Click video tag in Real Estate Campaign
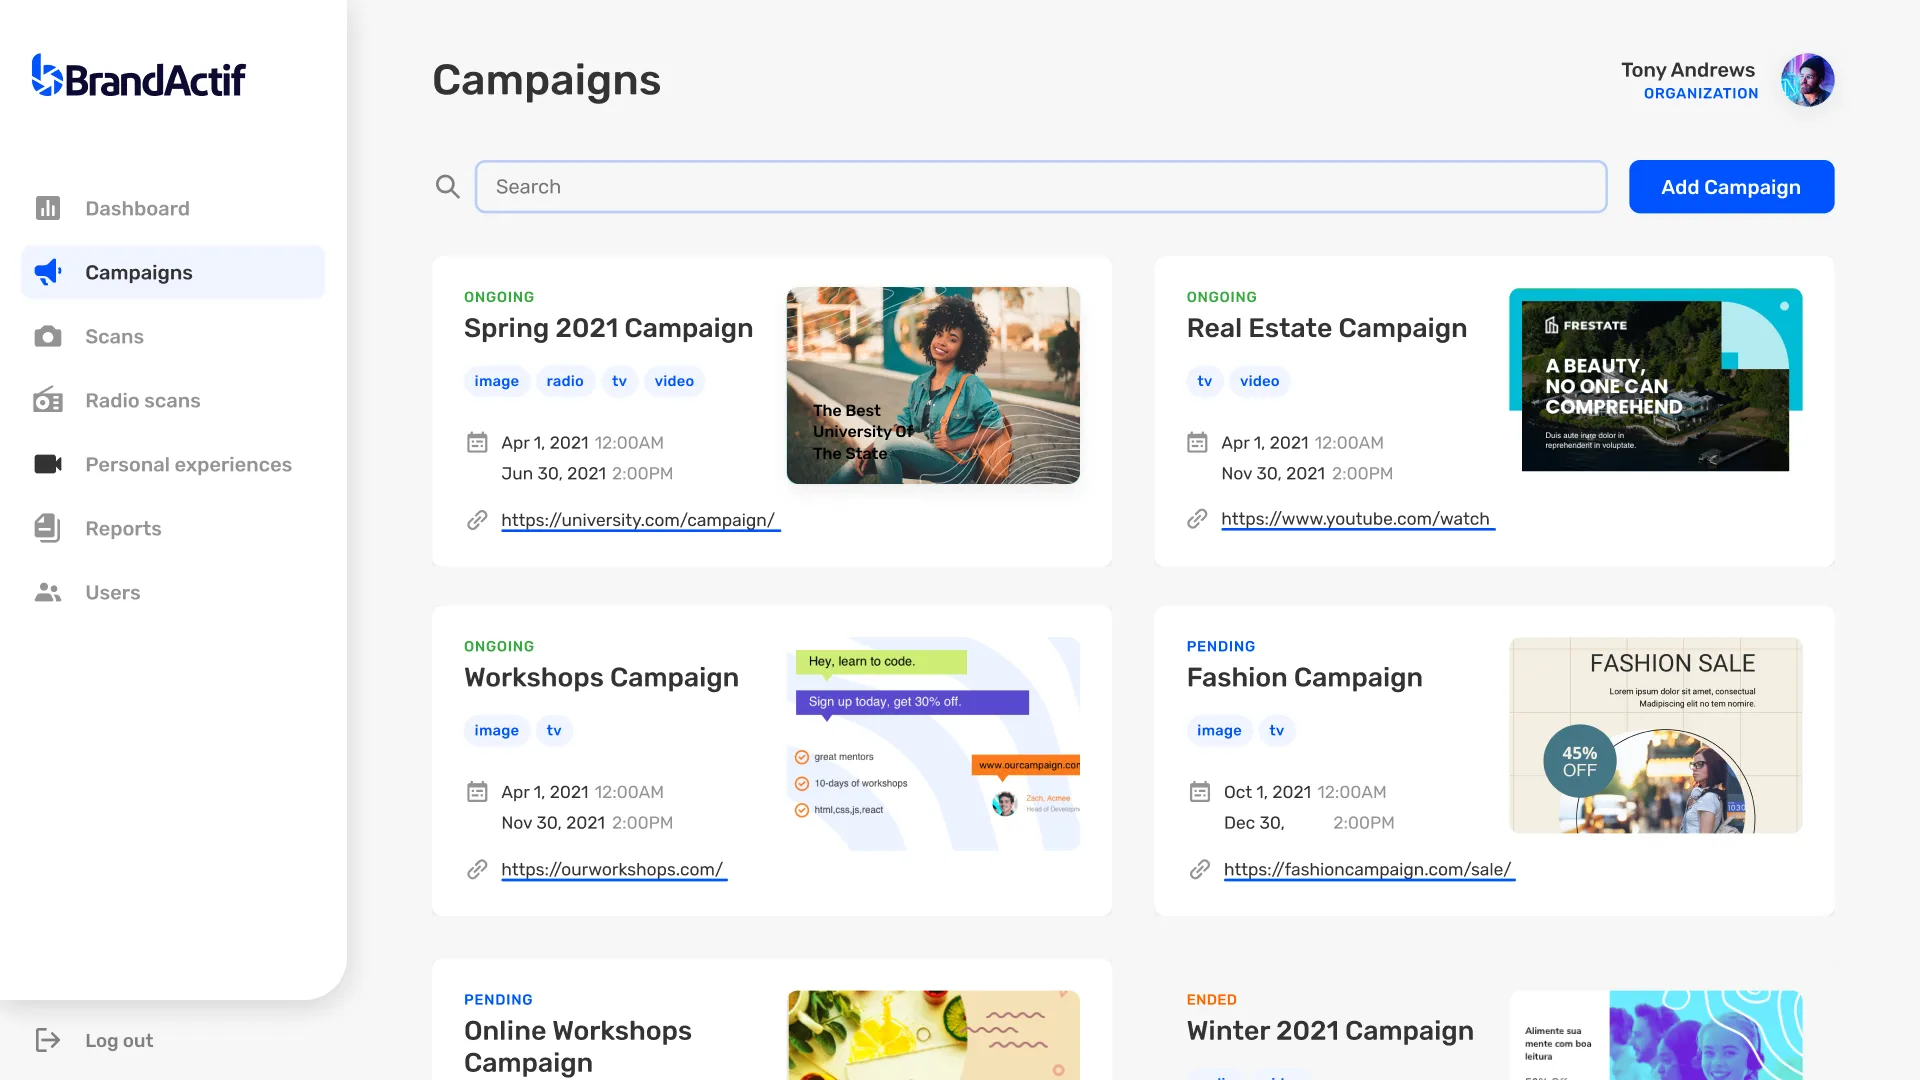Screen dimensions: 1920x1080 click(1260, 381)
